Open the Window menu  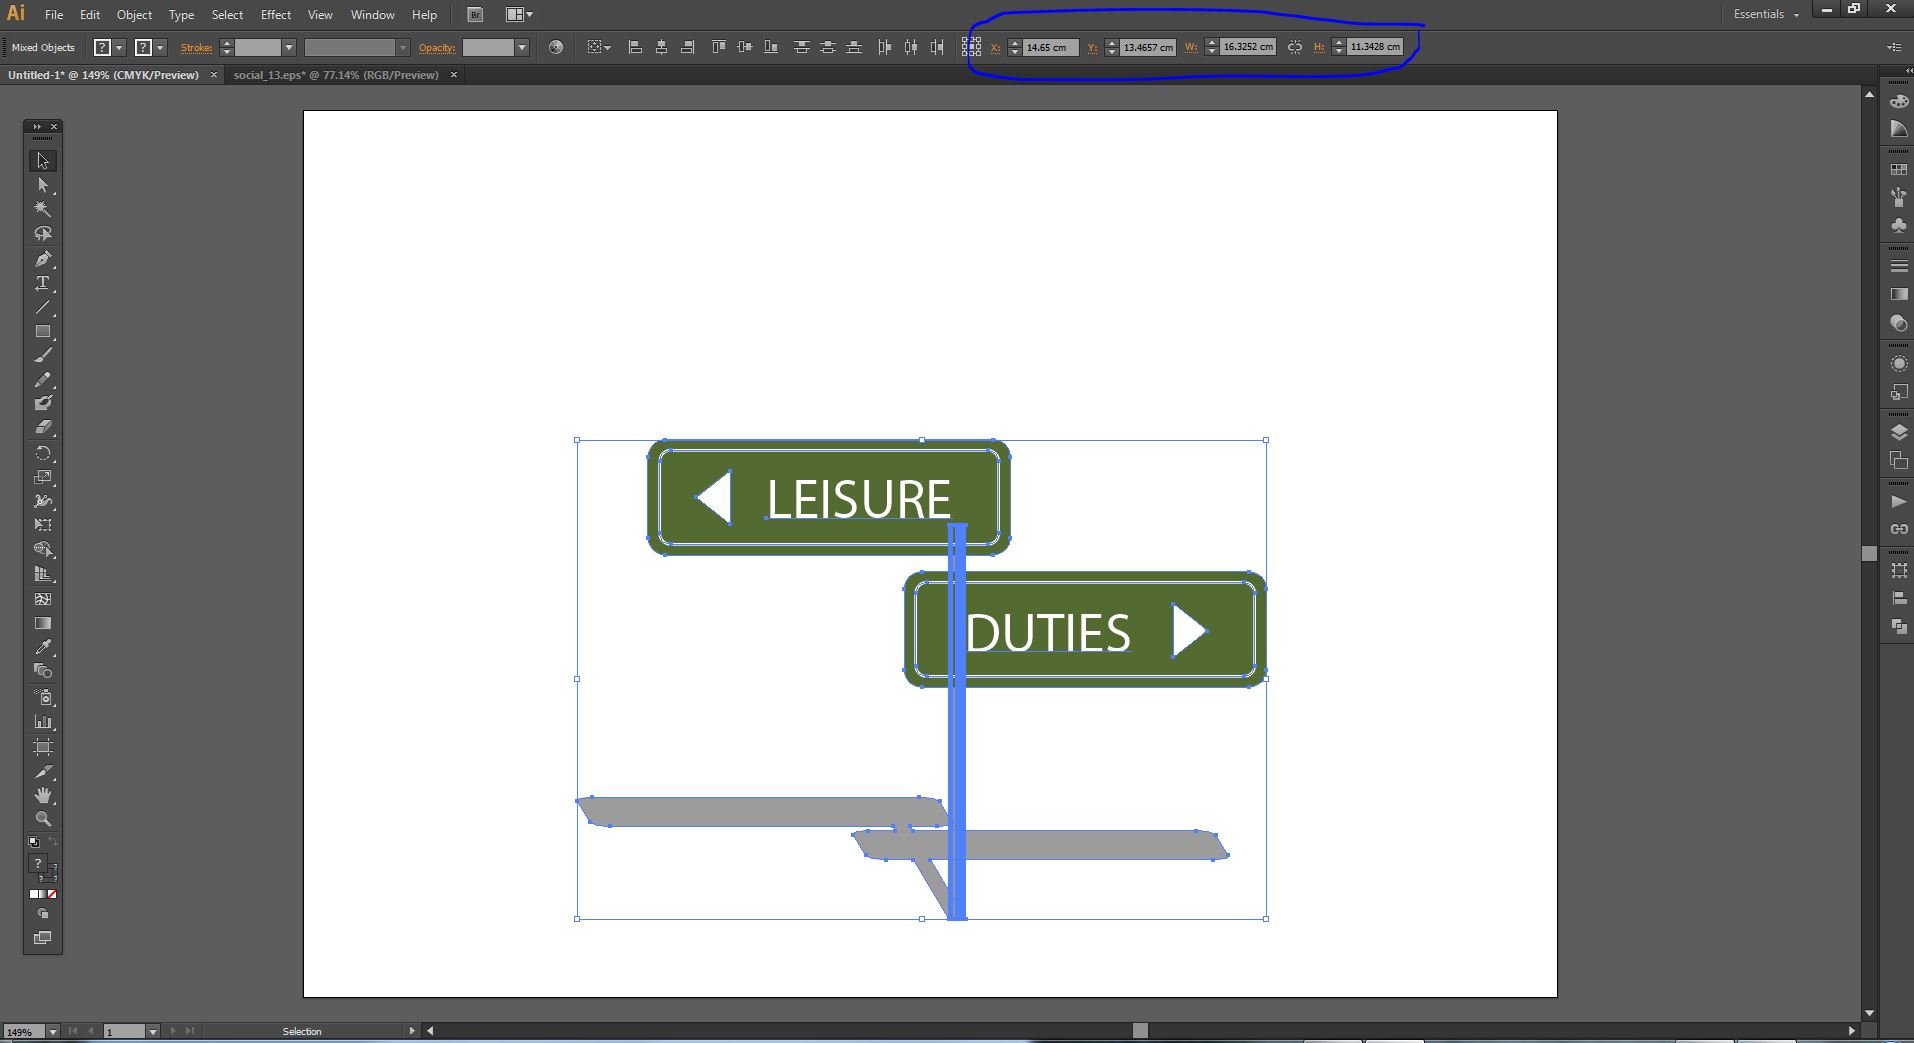click(373, 15)
